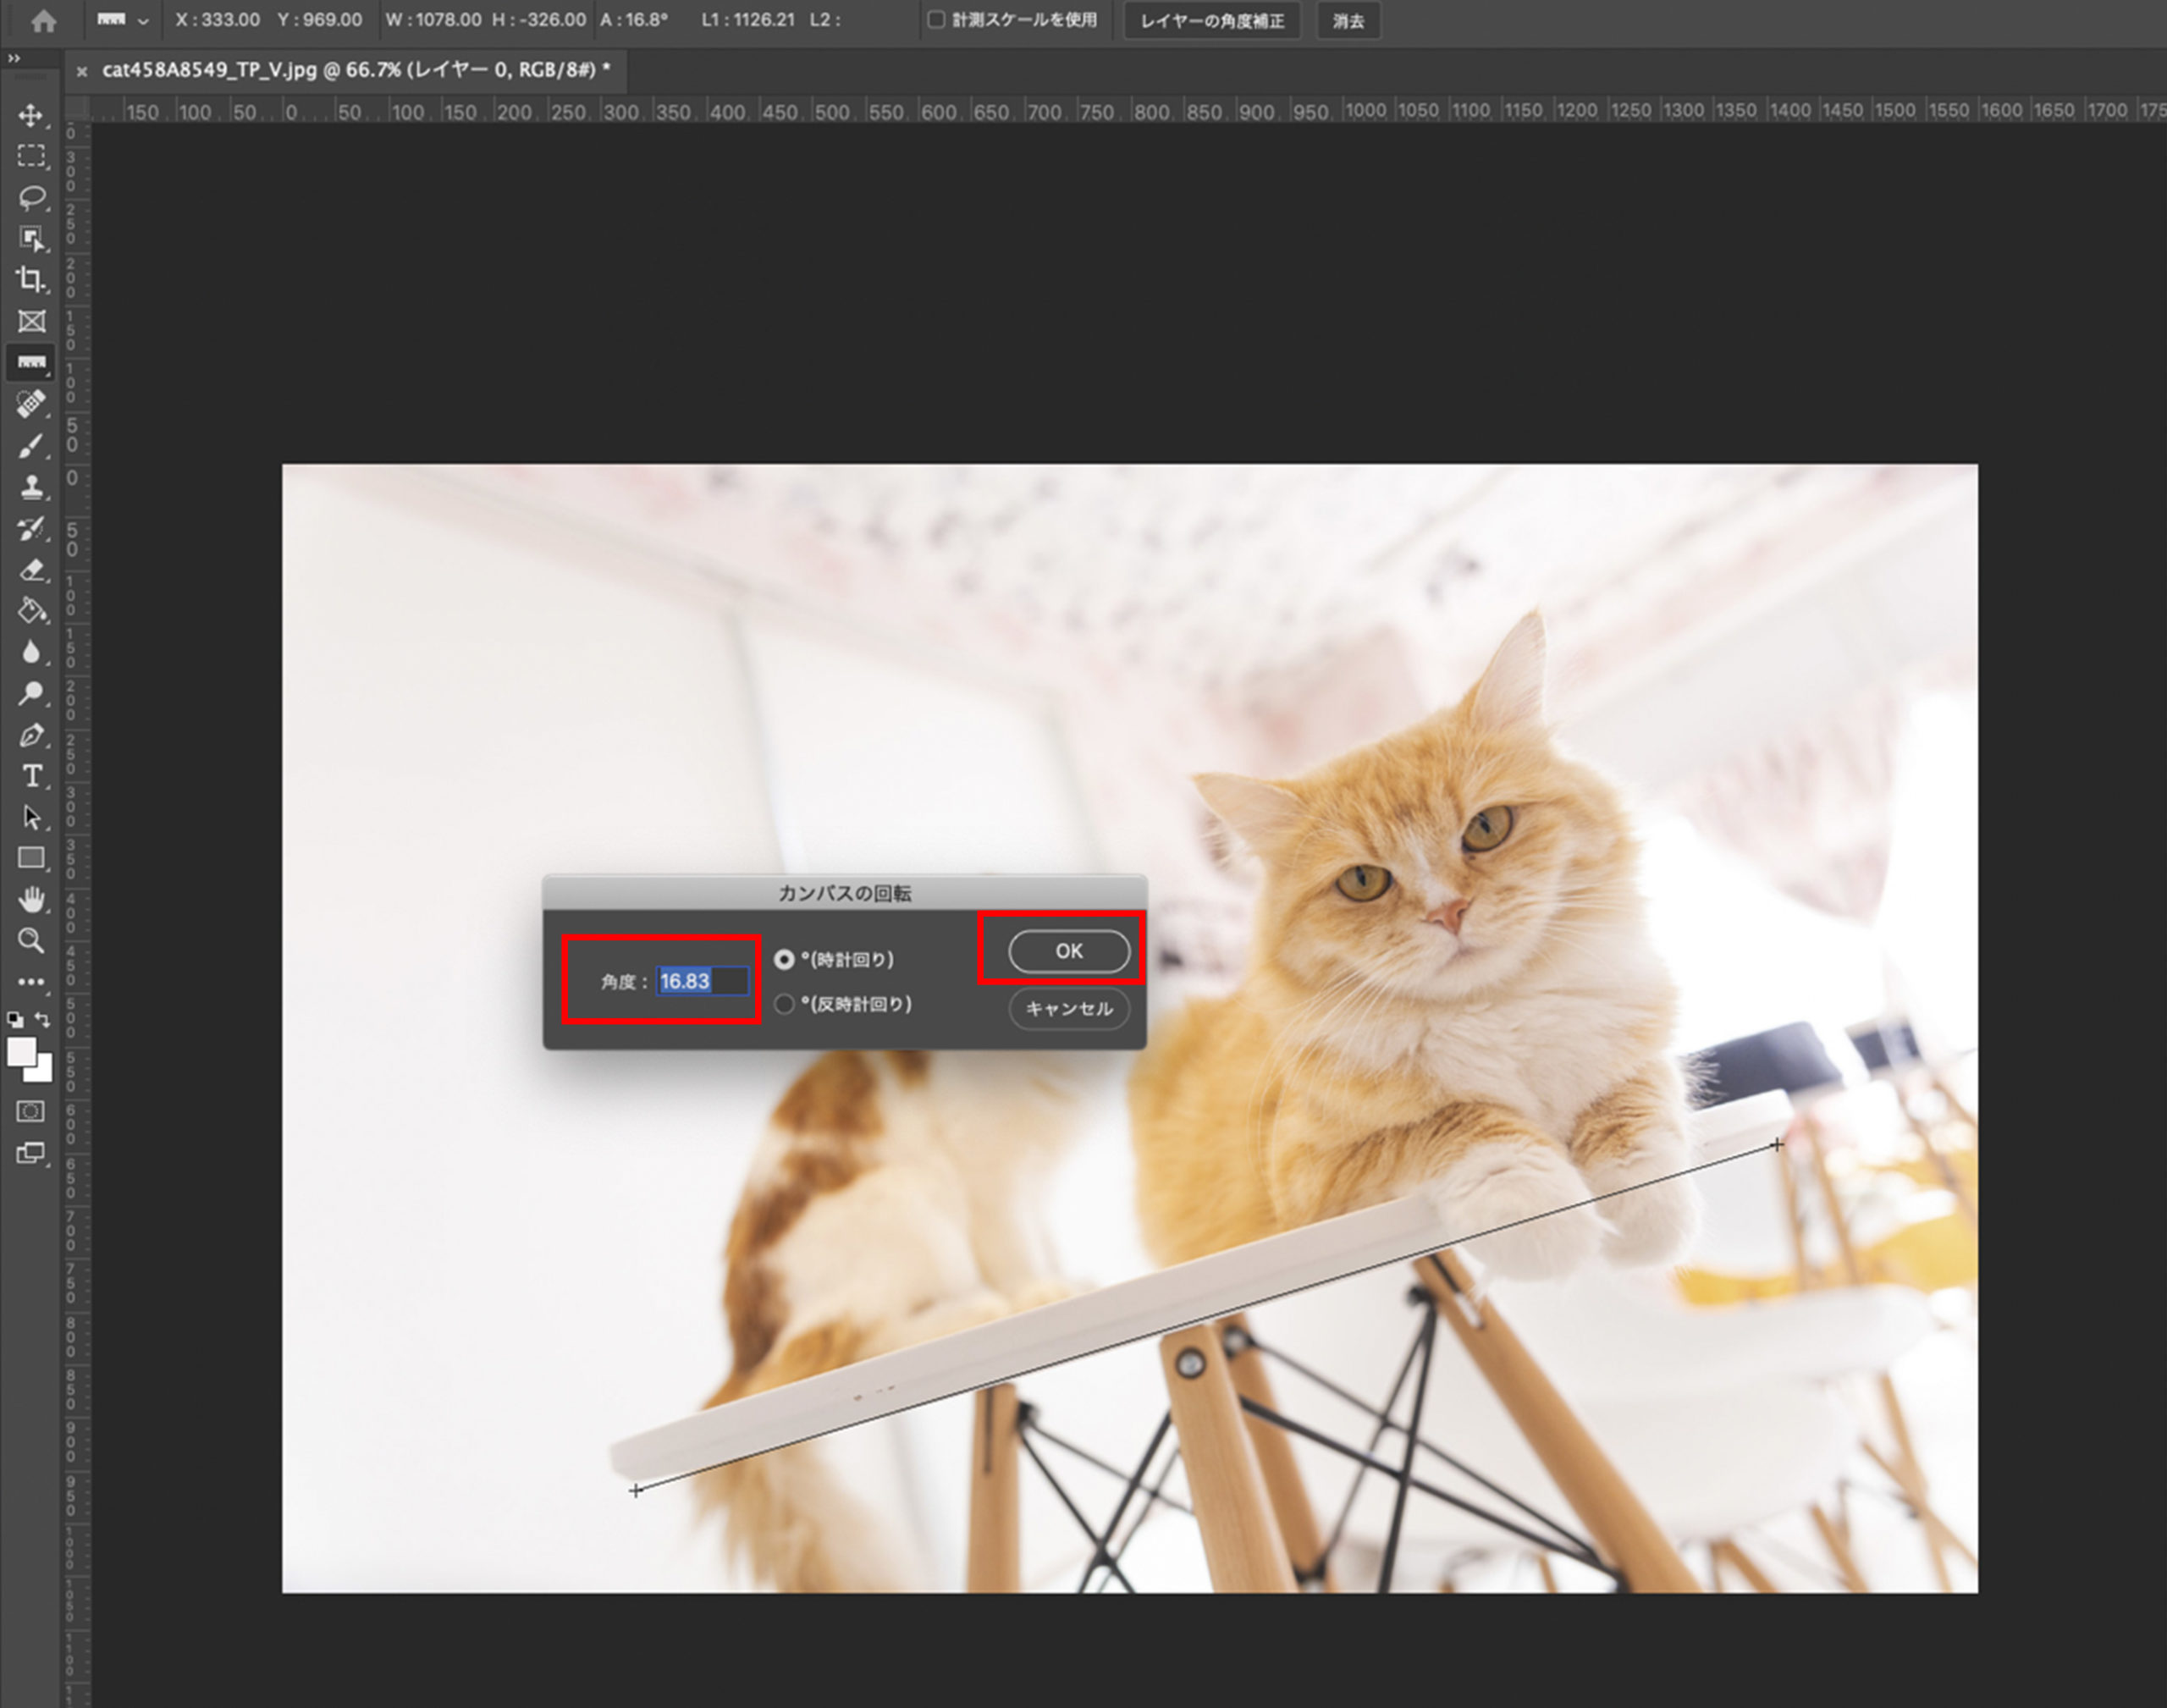
Task: Swap foreground and background colors
Action: point(43,1020)
